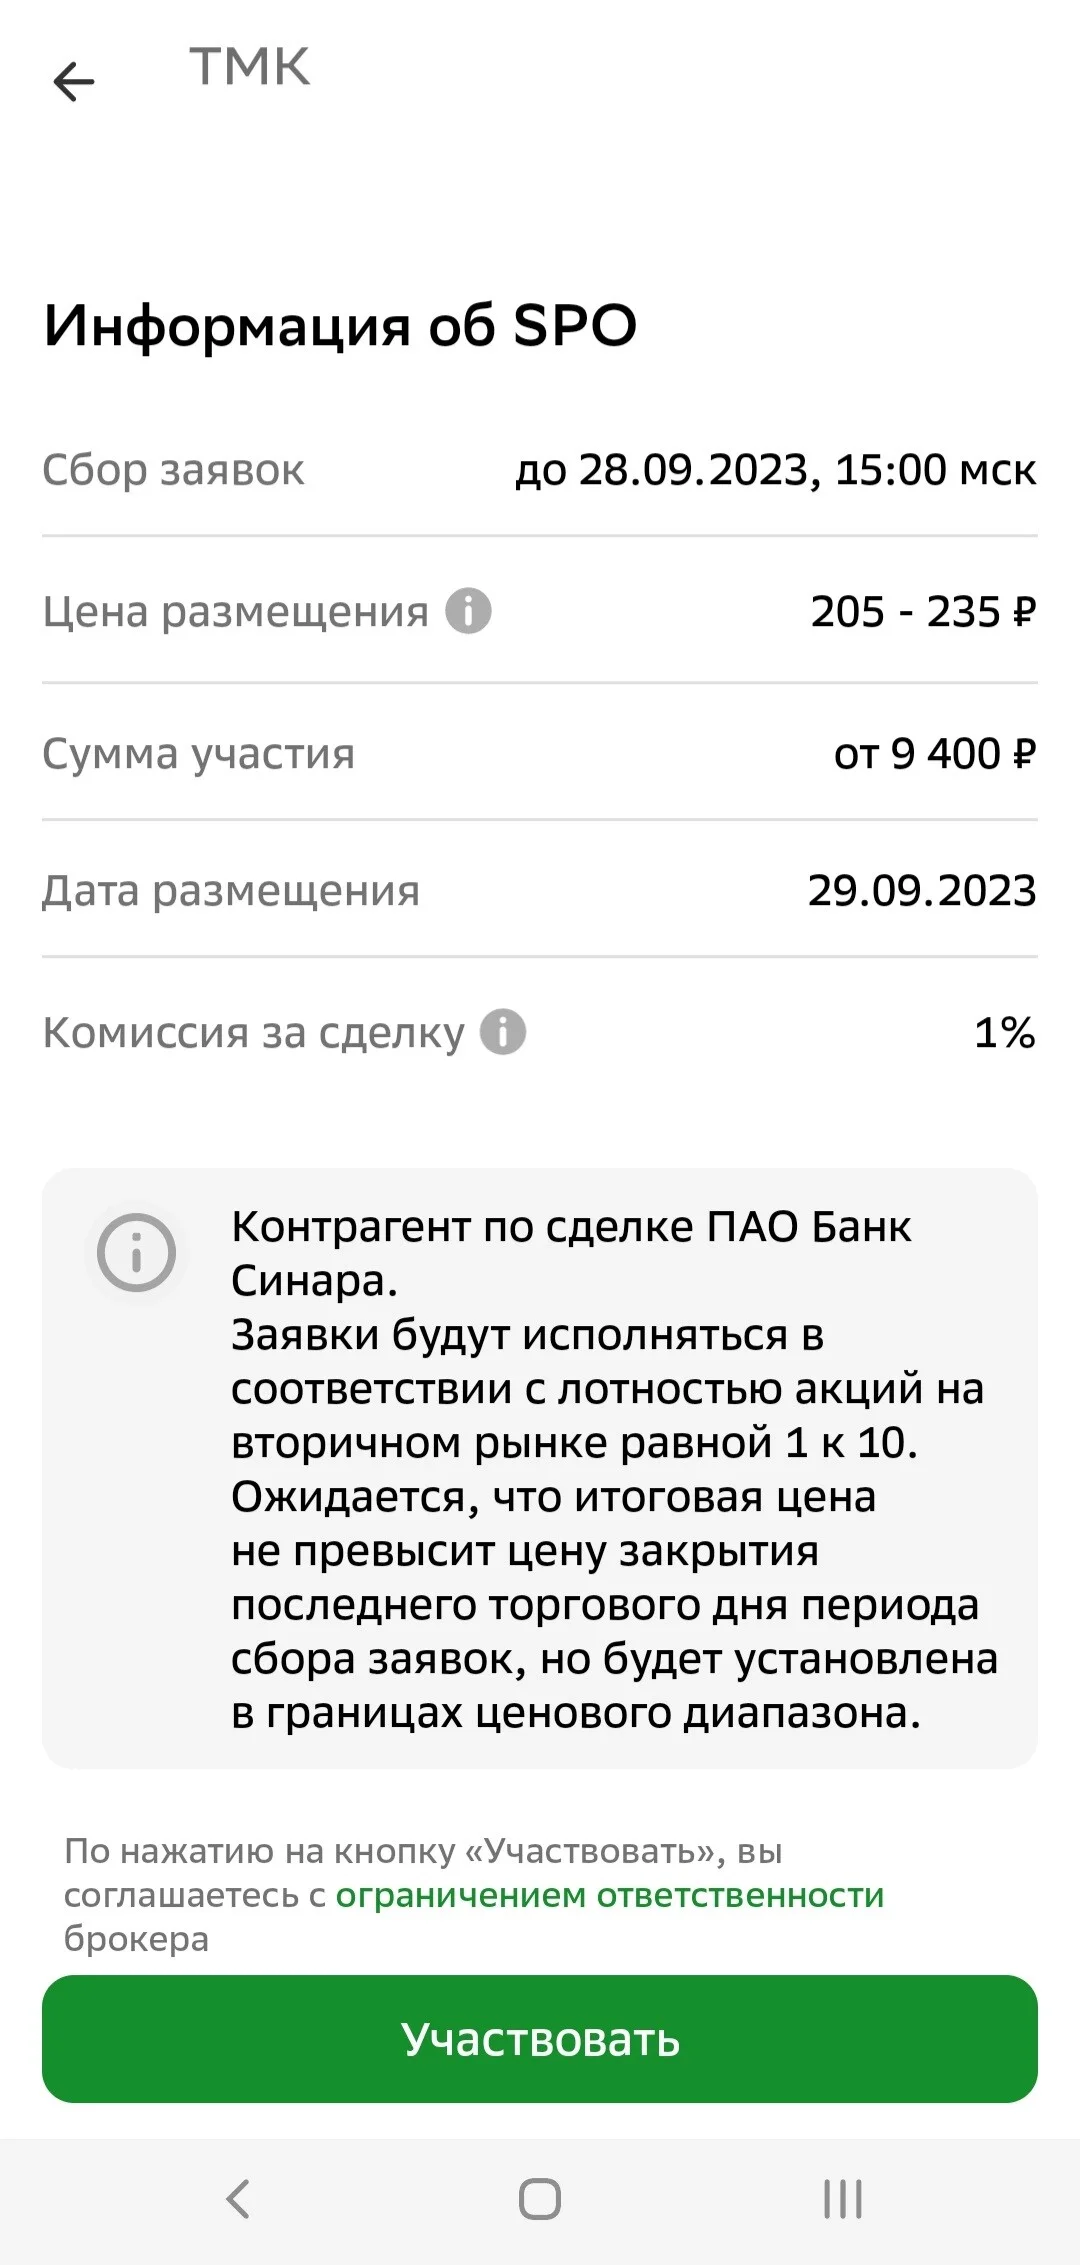The width and height of the screenshot is (1080, 2265).
Task: Open info icon beside Комиссия за сделку
Action: (503, 1032)
